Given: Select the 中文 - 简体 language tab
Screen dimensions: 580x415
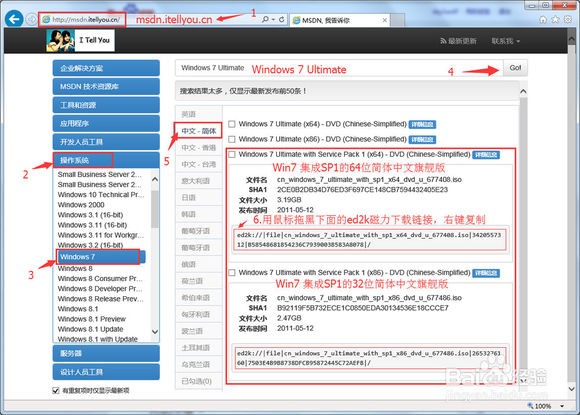Looking at the screenshot, I should [x=198, y=131].
